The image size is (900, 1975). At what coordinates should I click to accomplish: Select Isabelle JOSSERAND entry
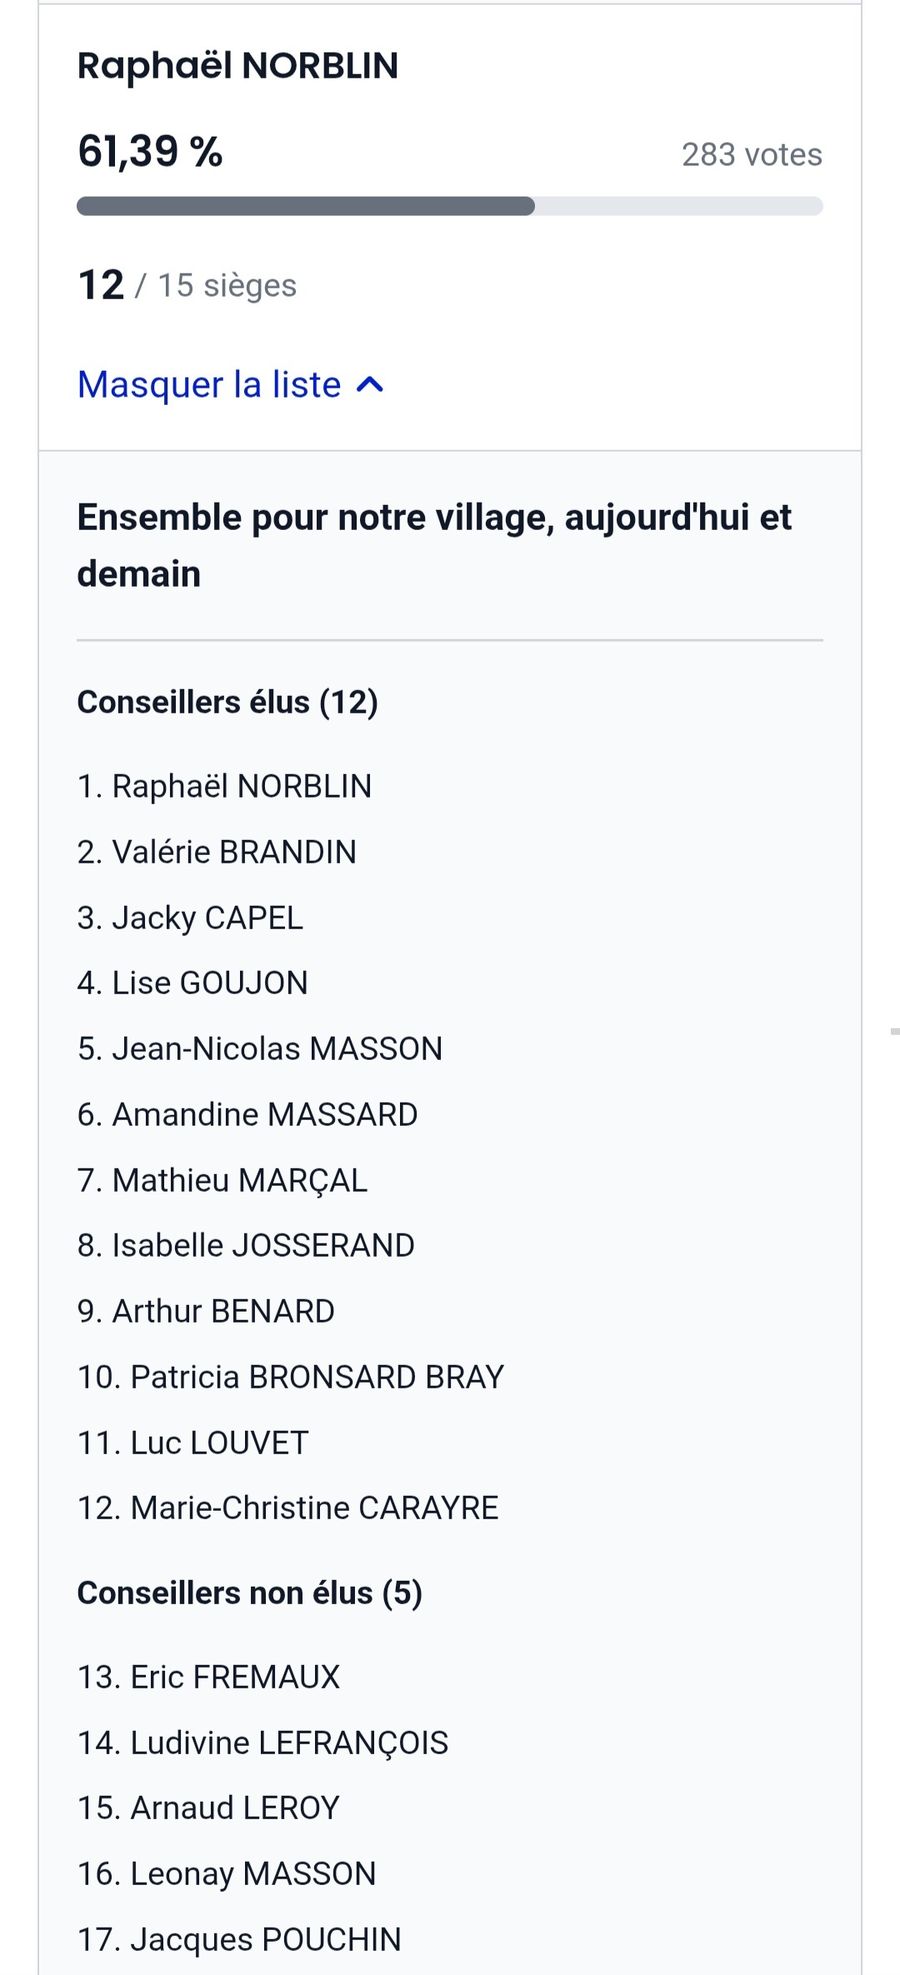(246, 1246)
